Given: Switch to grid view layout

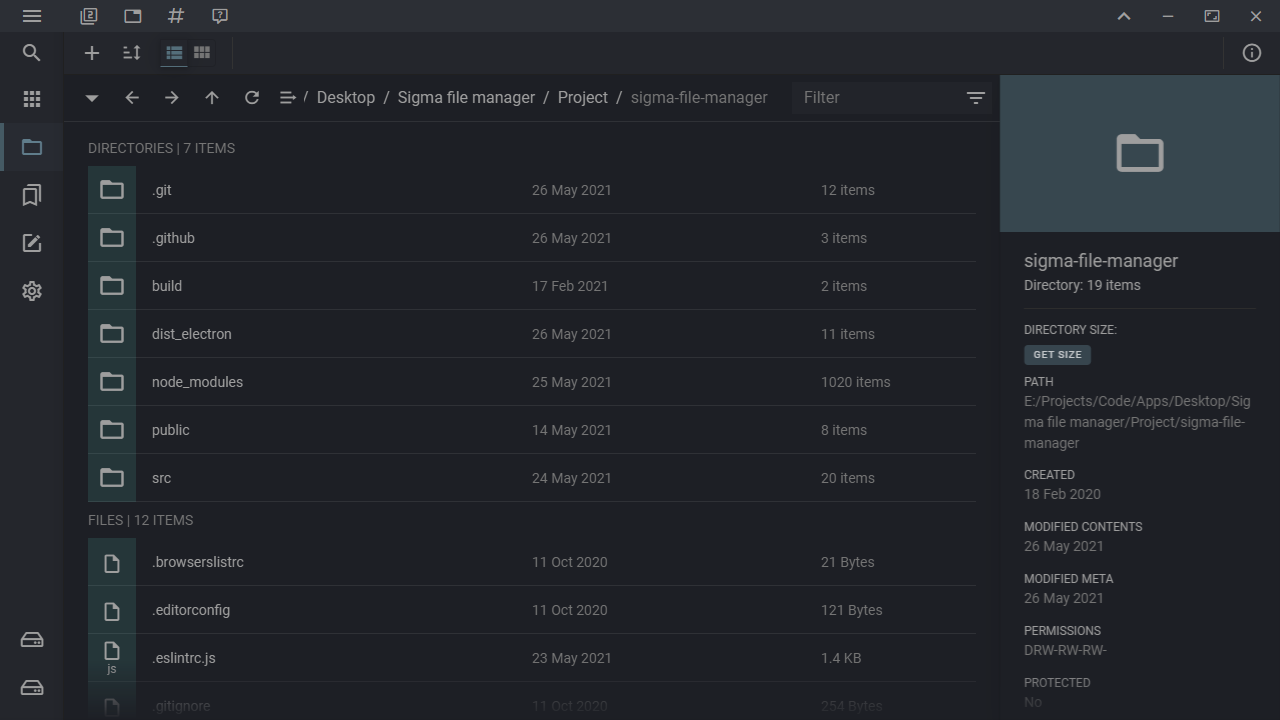Looking at the screenshot, I should 202,53.
